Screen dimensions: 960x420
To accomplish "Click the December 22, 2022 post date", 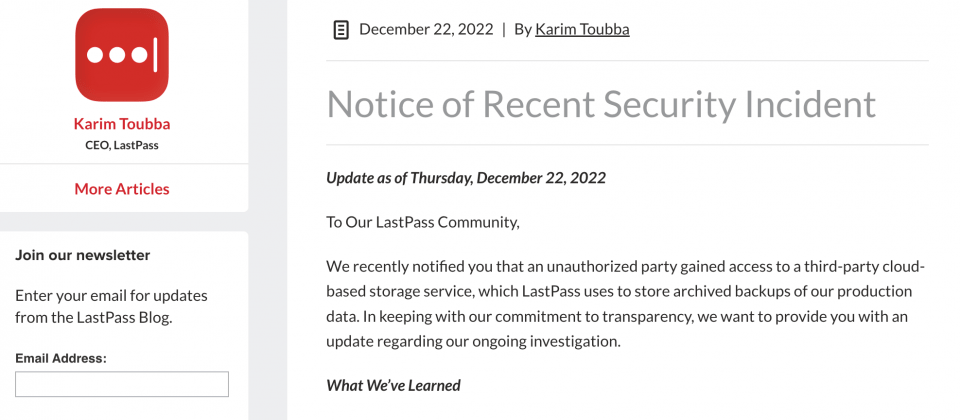I will pos(426,29).
